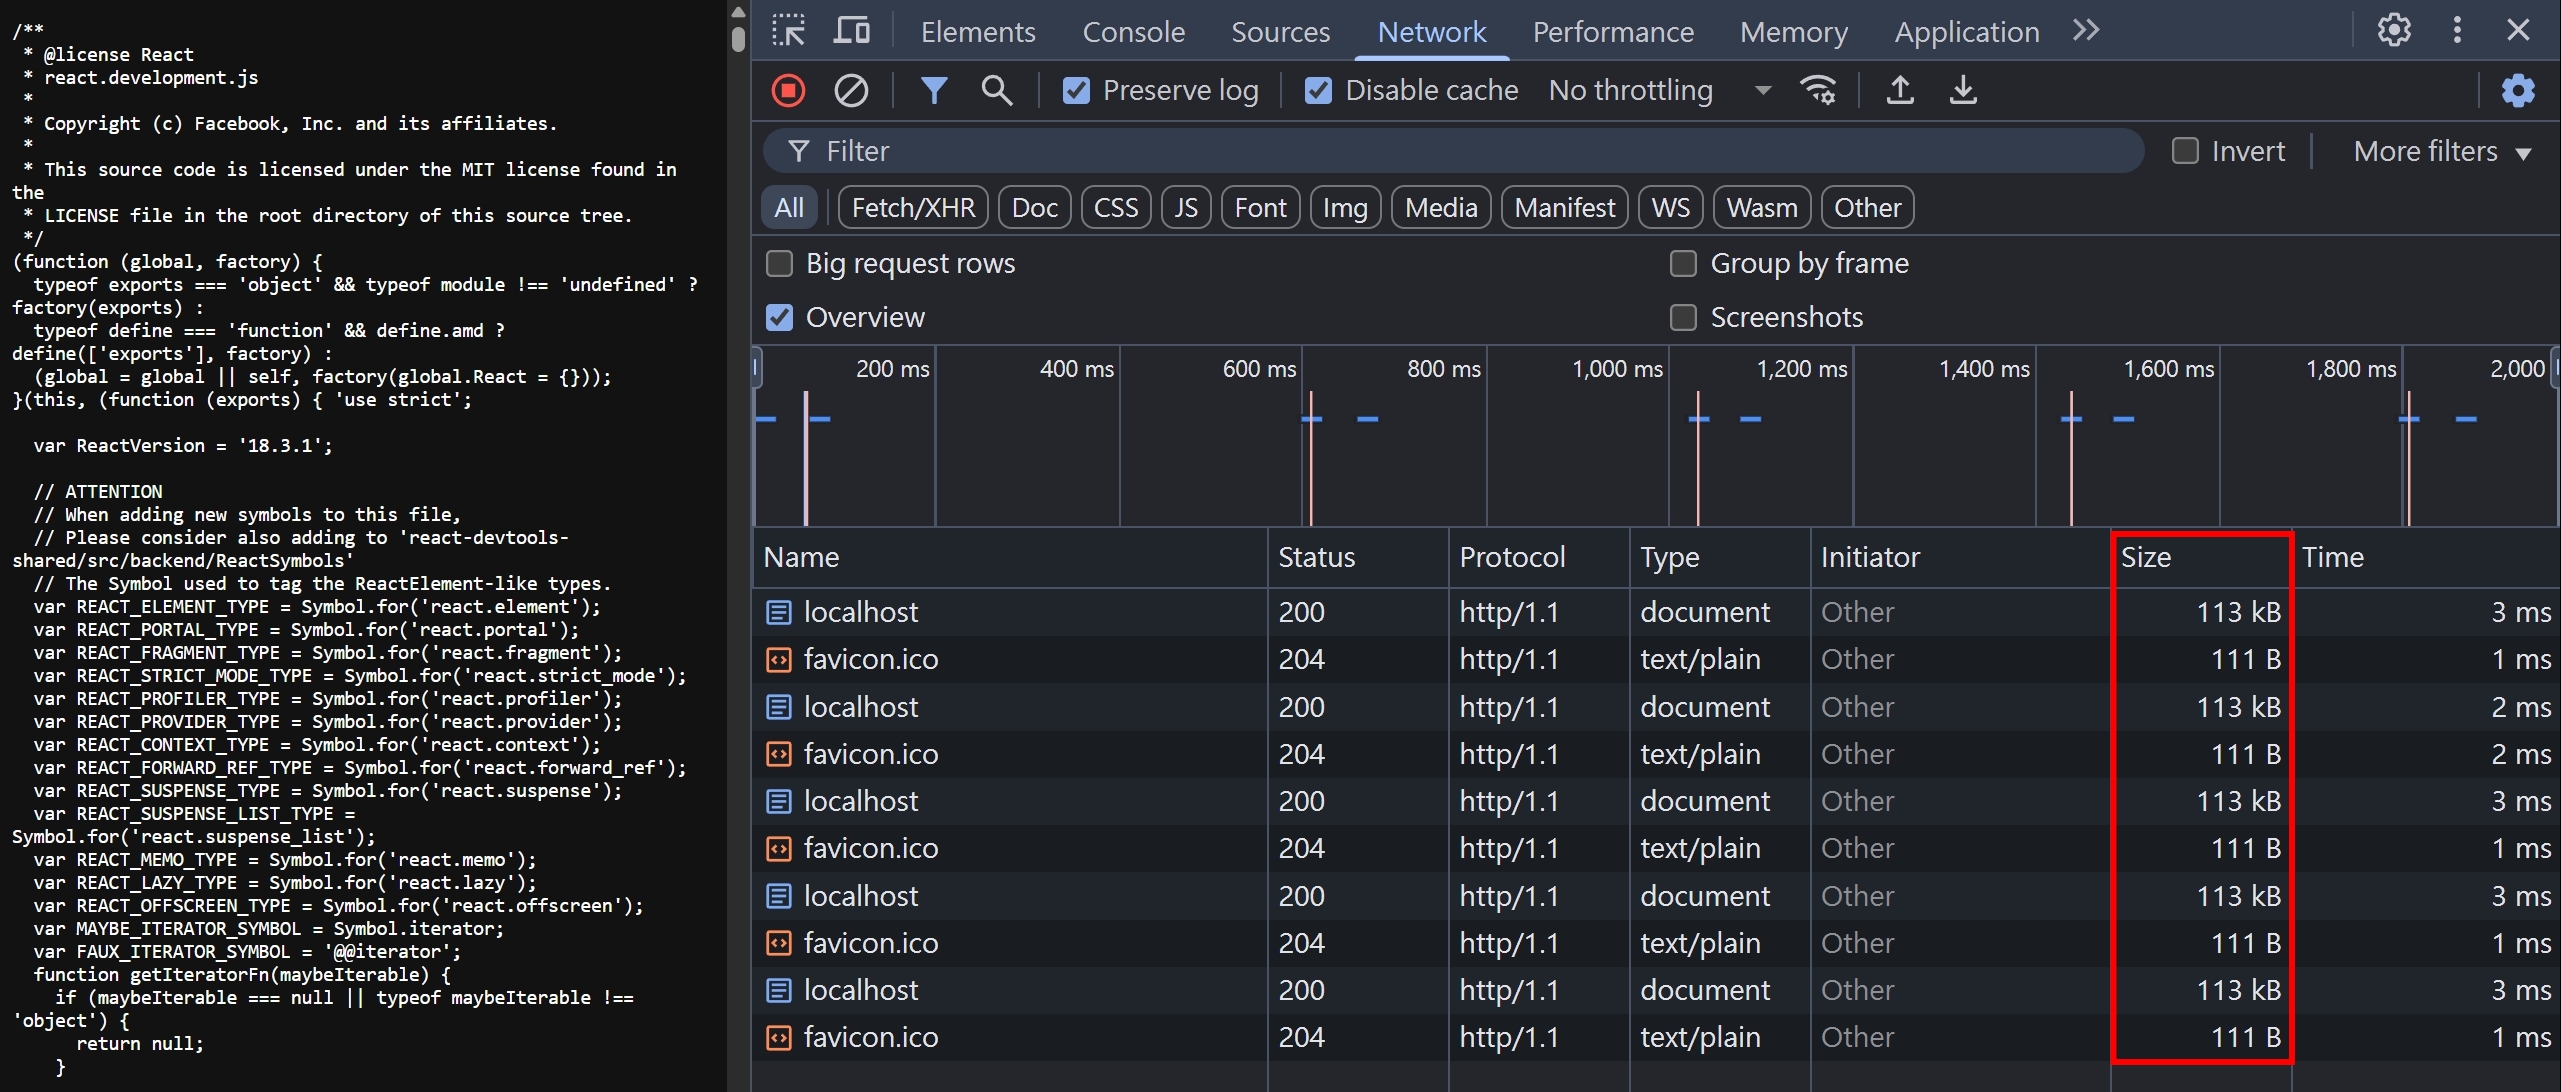Filter requests by All types
The width and height of the screenshot is (2561, 1092).
(x=789, y=208)
